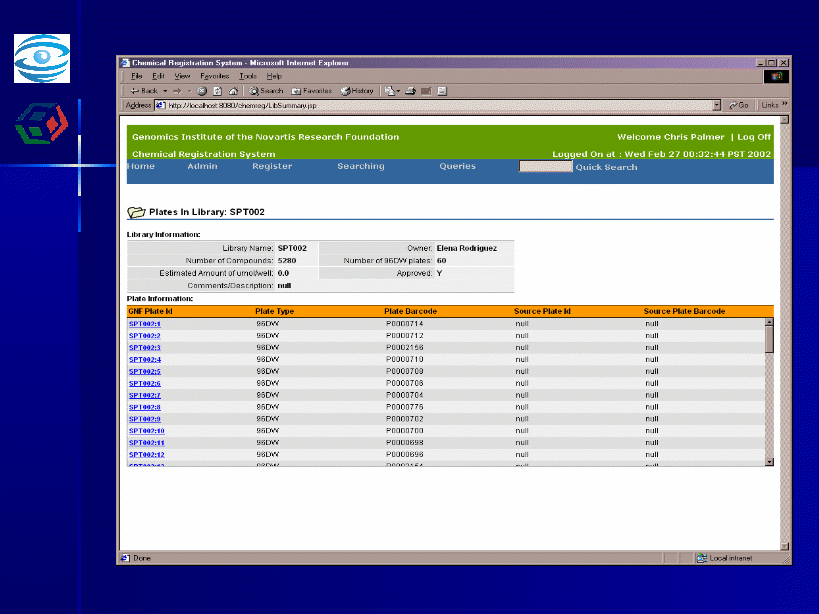Click in the Quick Search input field

[545, 167]
